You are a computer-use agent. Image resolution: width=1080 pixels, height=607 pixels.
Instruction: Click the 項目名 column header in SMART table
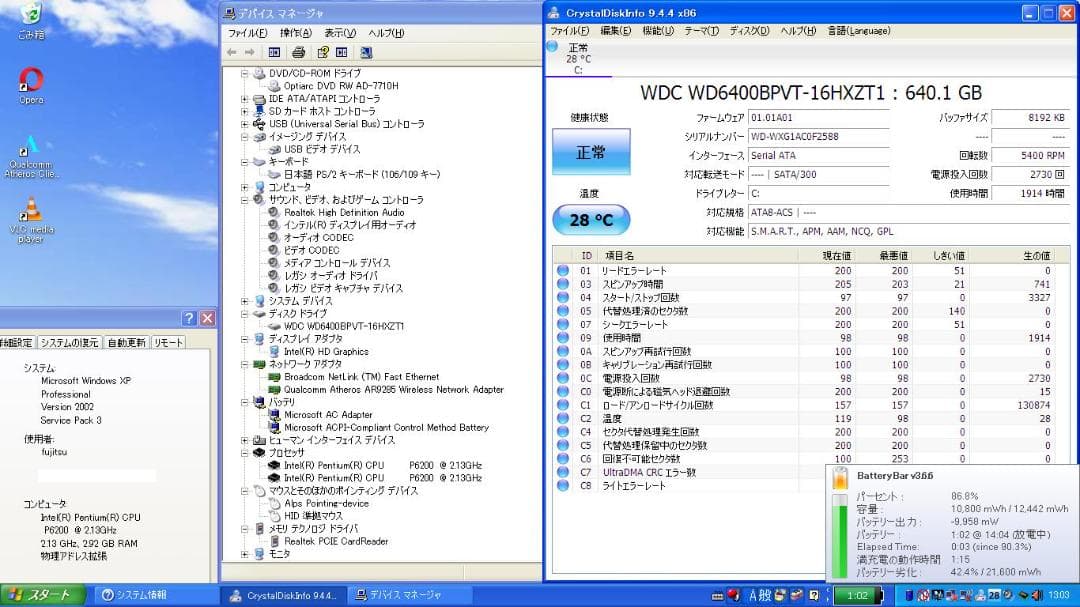coord(698,256)
